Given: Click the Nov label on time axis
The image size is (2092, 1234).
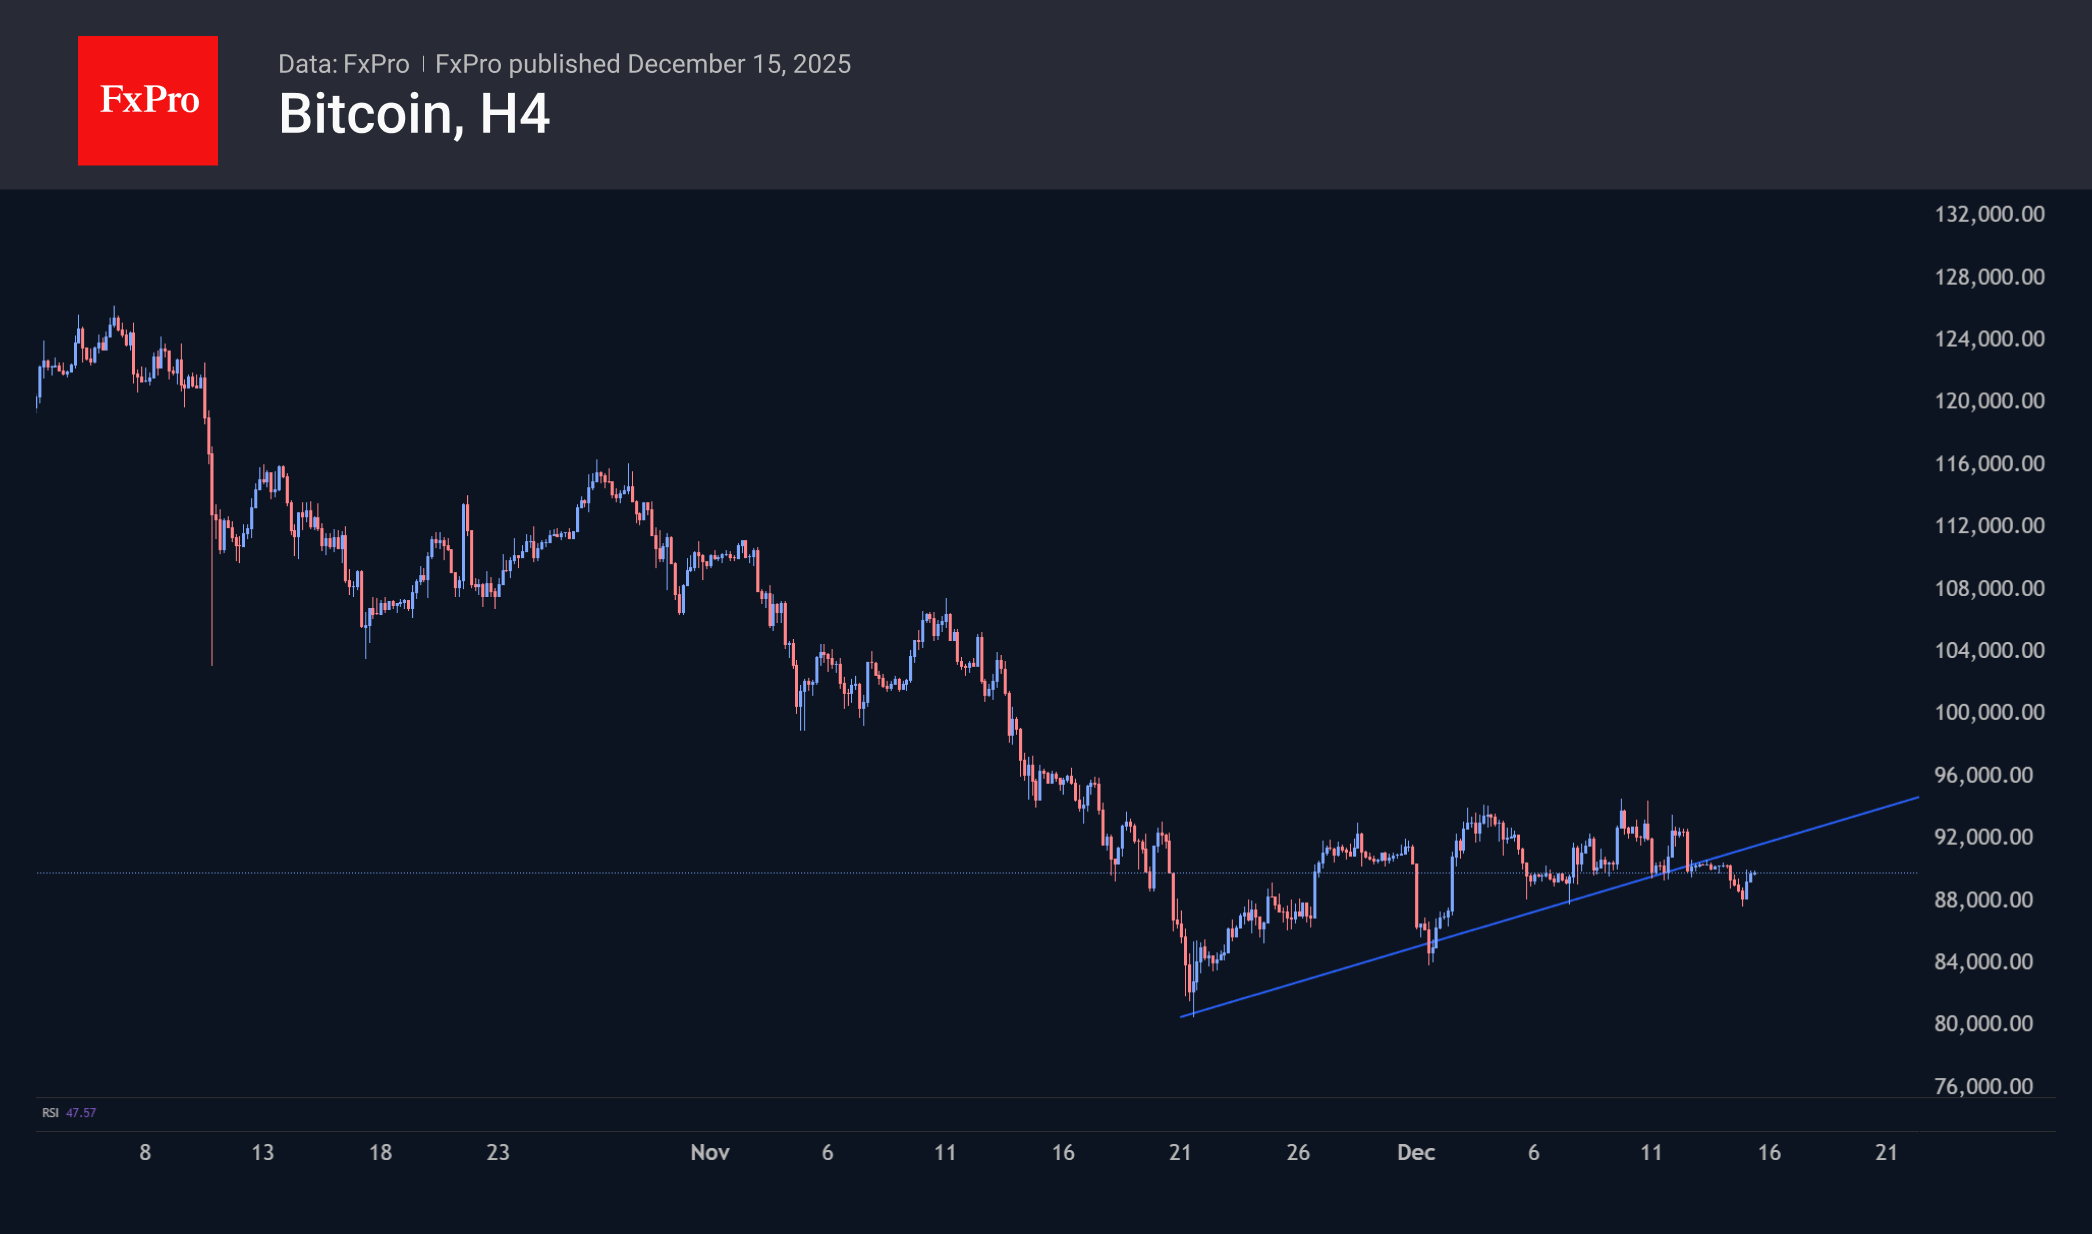Looking at the screenshot, I should pos(710,1152).
